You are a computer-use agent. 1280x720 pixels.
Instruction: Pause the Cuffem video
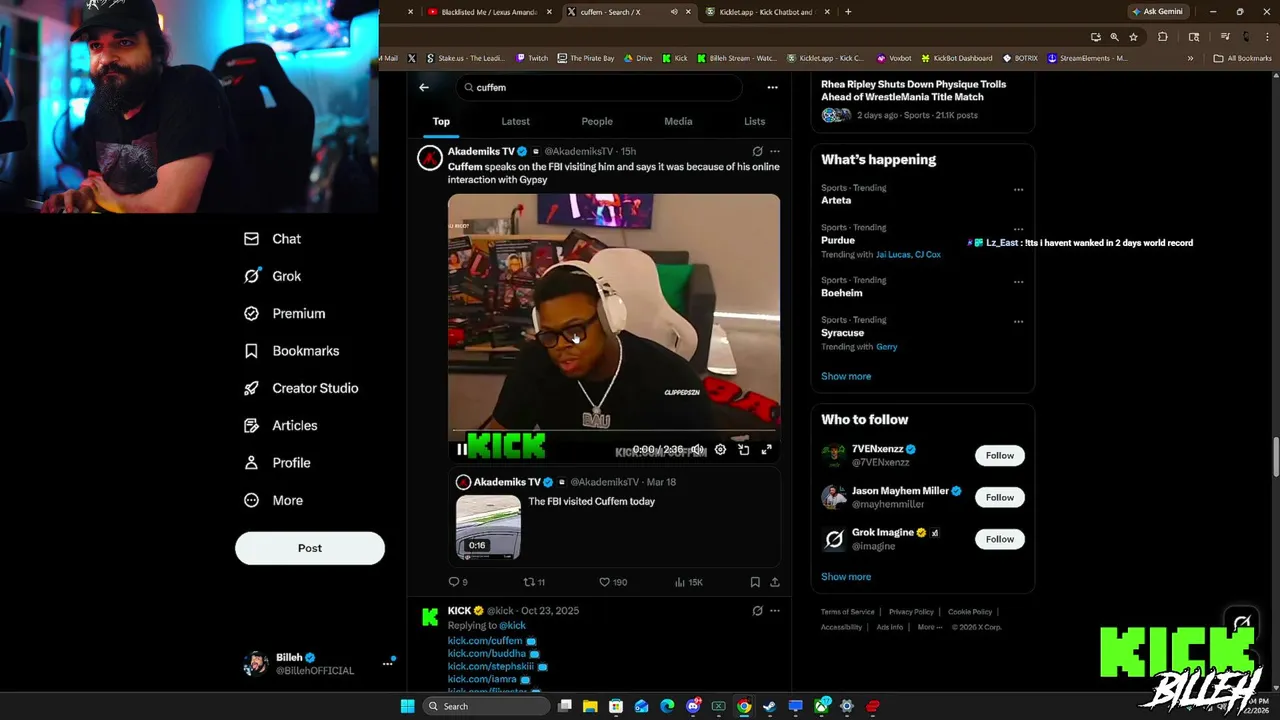[x=461, y=450]
